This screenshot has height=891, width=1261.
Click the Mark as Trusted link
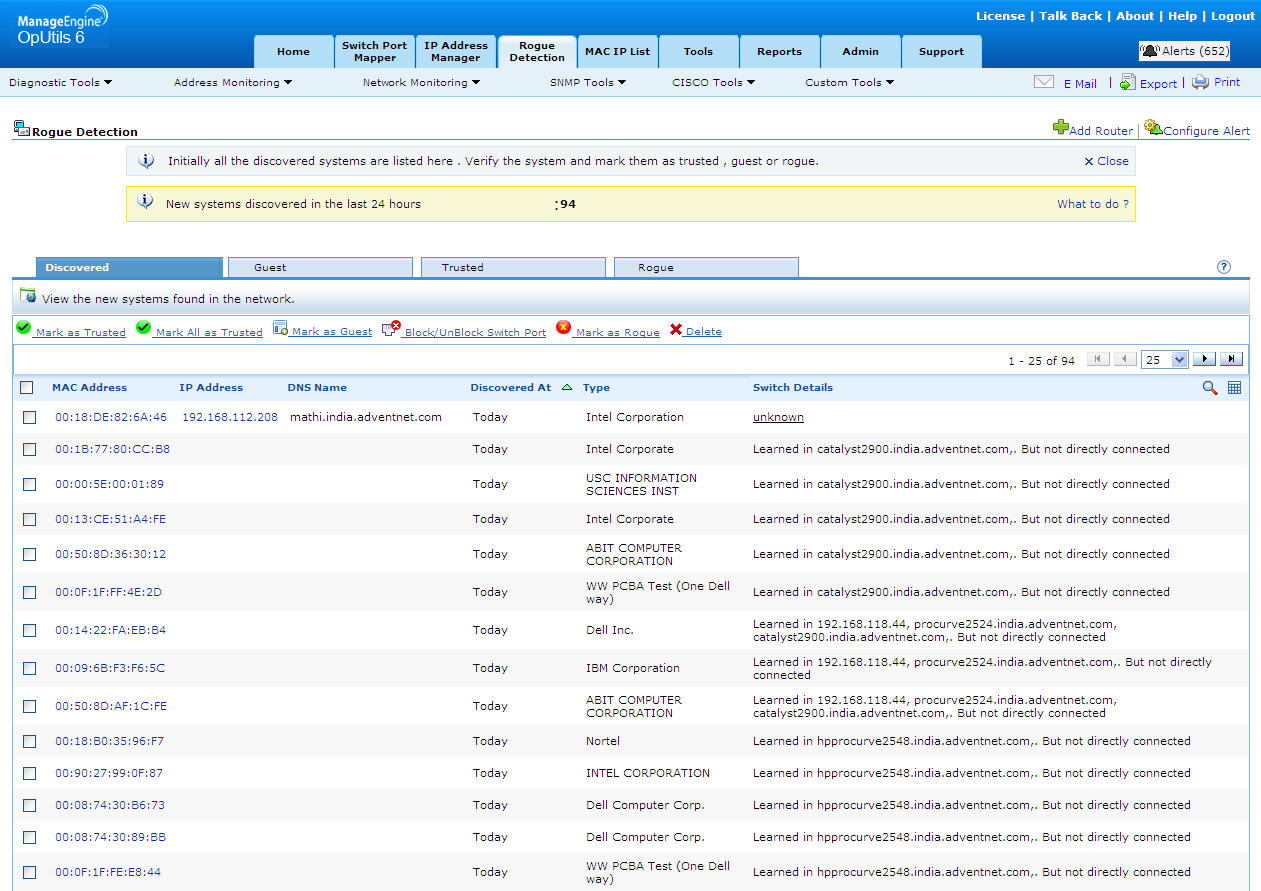pyautogui.click(x=80, y=332)
